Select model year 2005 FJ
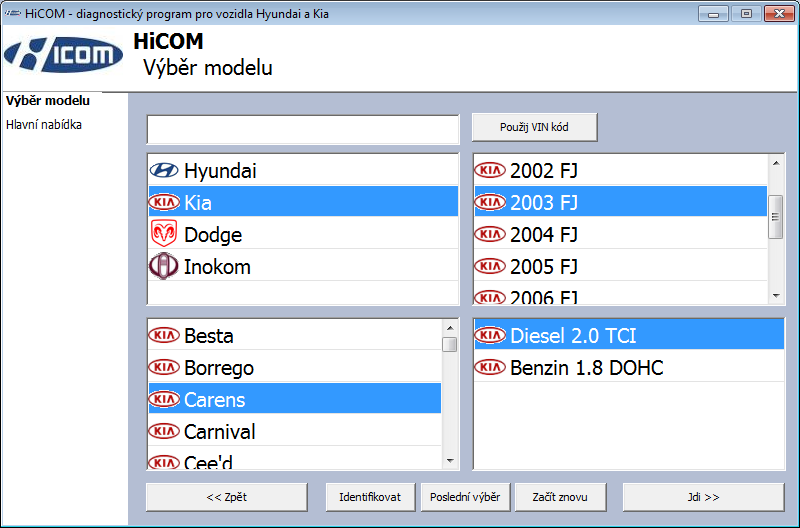This screenshot has height=528, width=800. pyautogui.click(x=621, y=266)
